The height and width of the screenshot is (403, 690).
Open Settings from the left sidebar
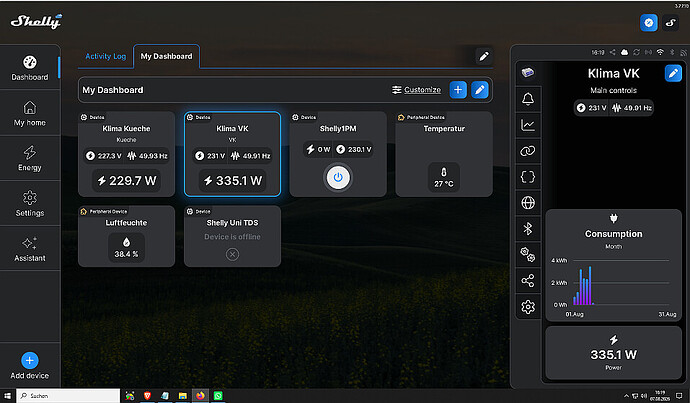point(29,204)
